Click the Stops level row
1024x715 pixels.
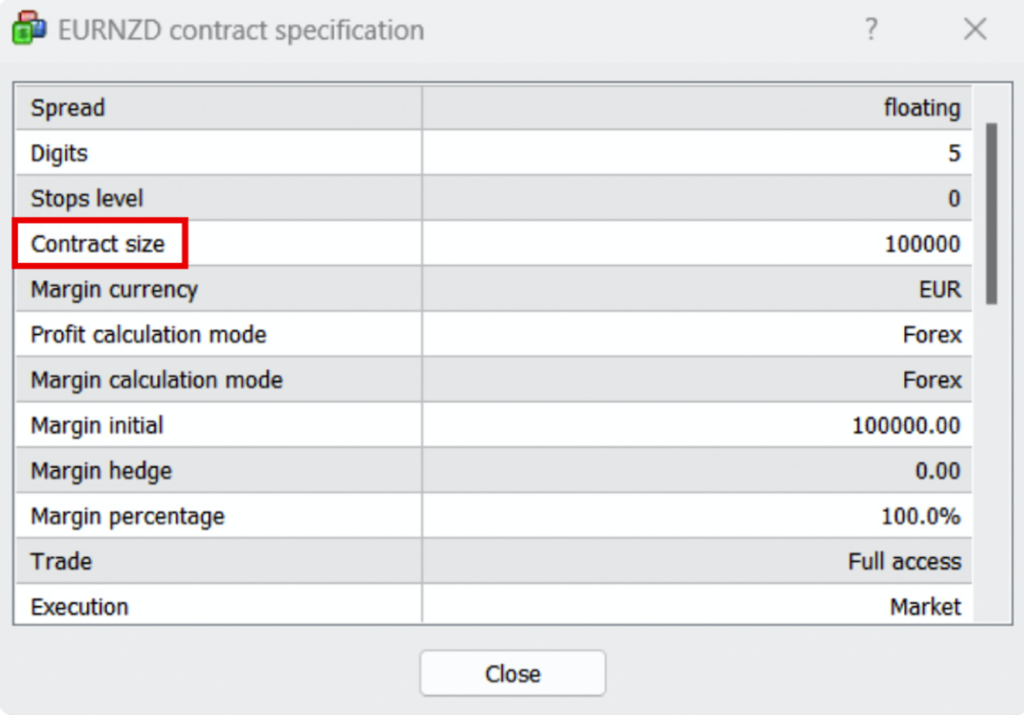click(x=494, y=198)
